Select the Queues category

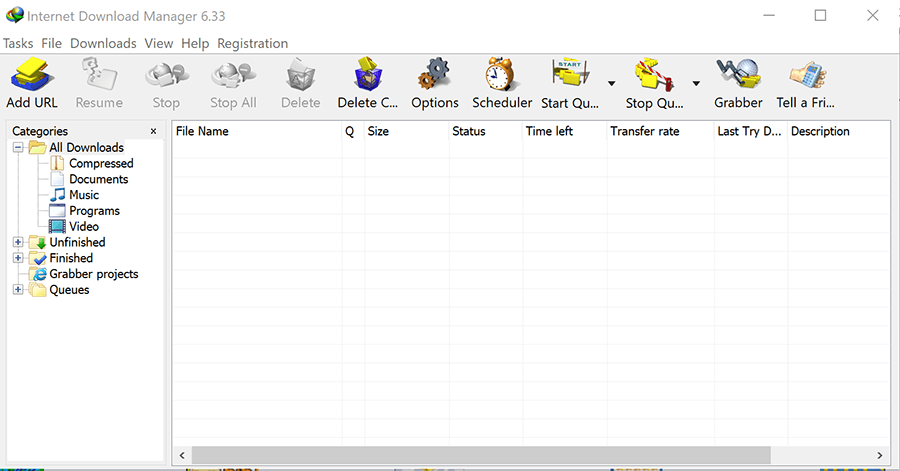point(69,290)
